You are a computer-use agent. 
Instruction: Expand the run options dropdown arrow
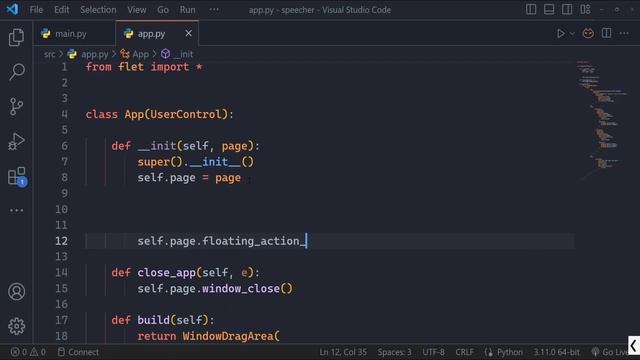pos(572,34)
